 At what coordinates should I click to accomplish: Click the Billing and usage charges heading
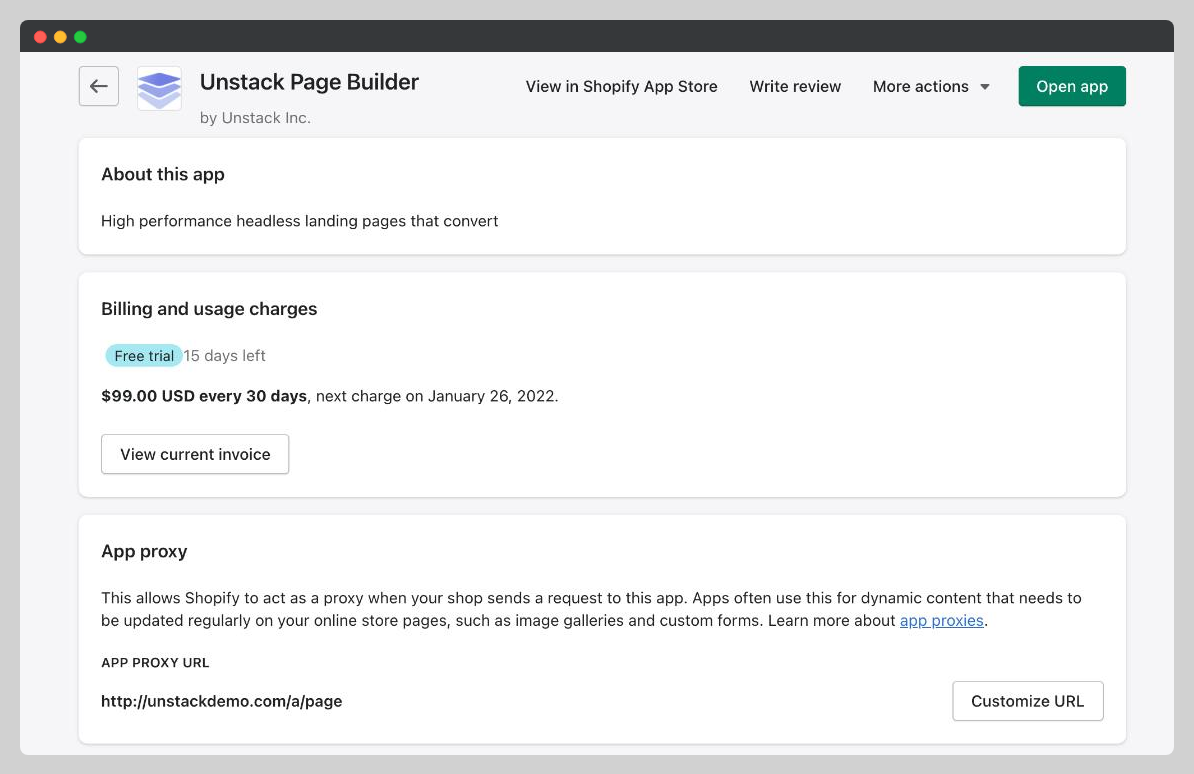[x=209, y=309]
